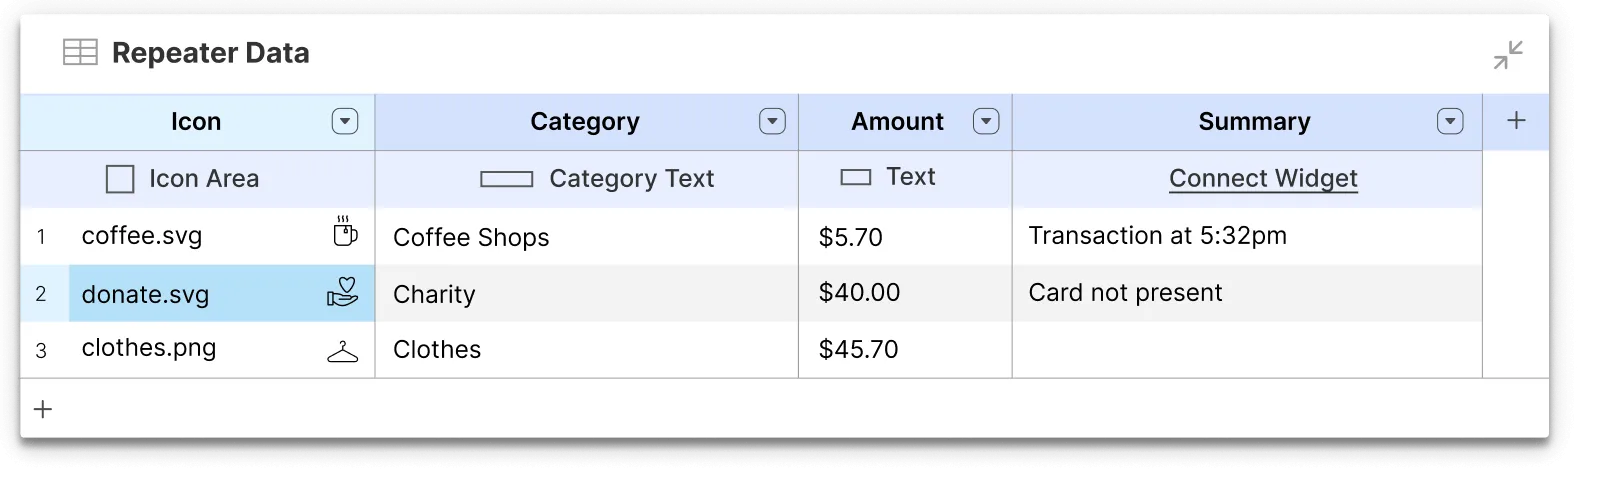
Task: Select the donate.svg cell
Action: click(x=190, y=294)
